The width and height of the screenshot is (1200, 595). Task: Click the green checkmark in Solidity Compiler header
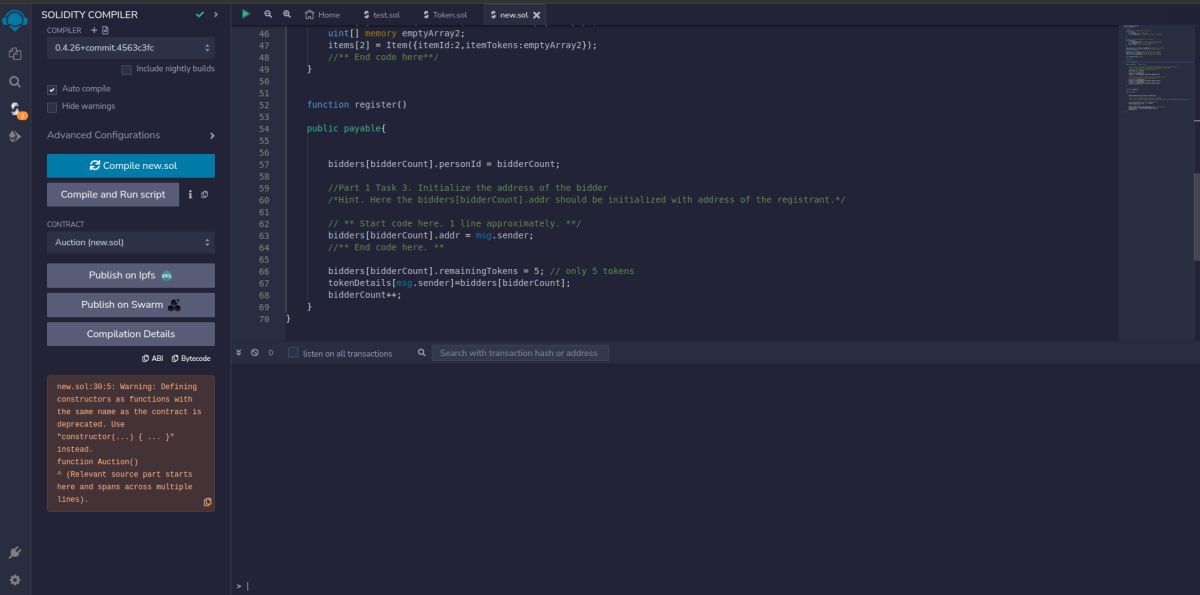(x=200, y=14)
